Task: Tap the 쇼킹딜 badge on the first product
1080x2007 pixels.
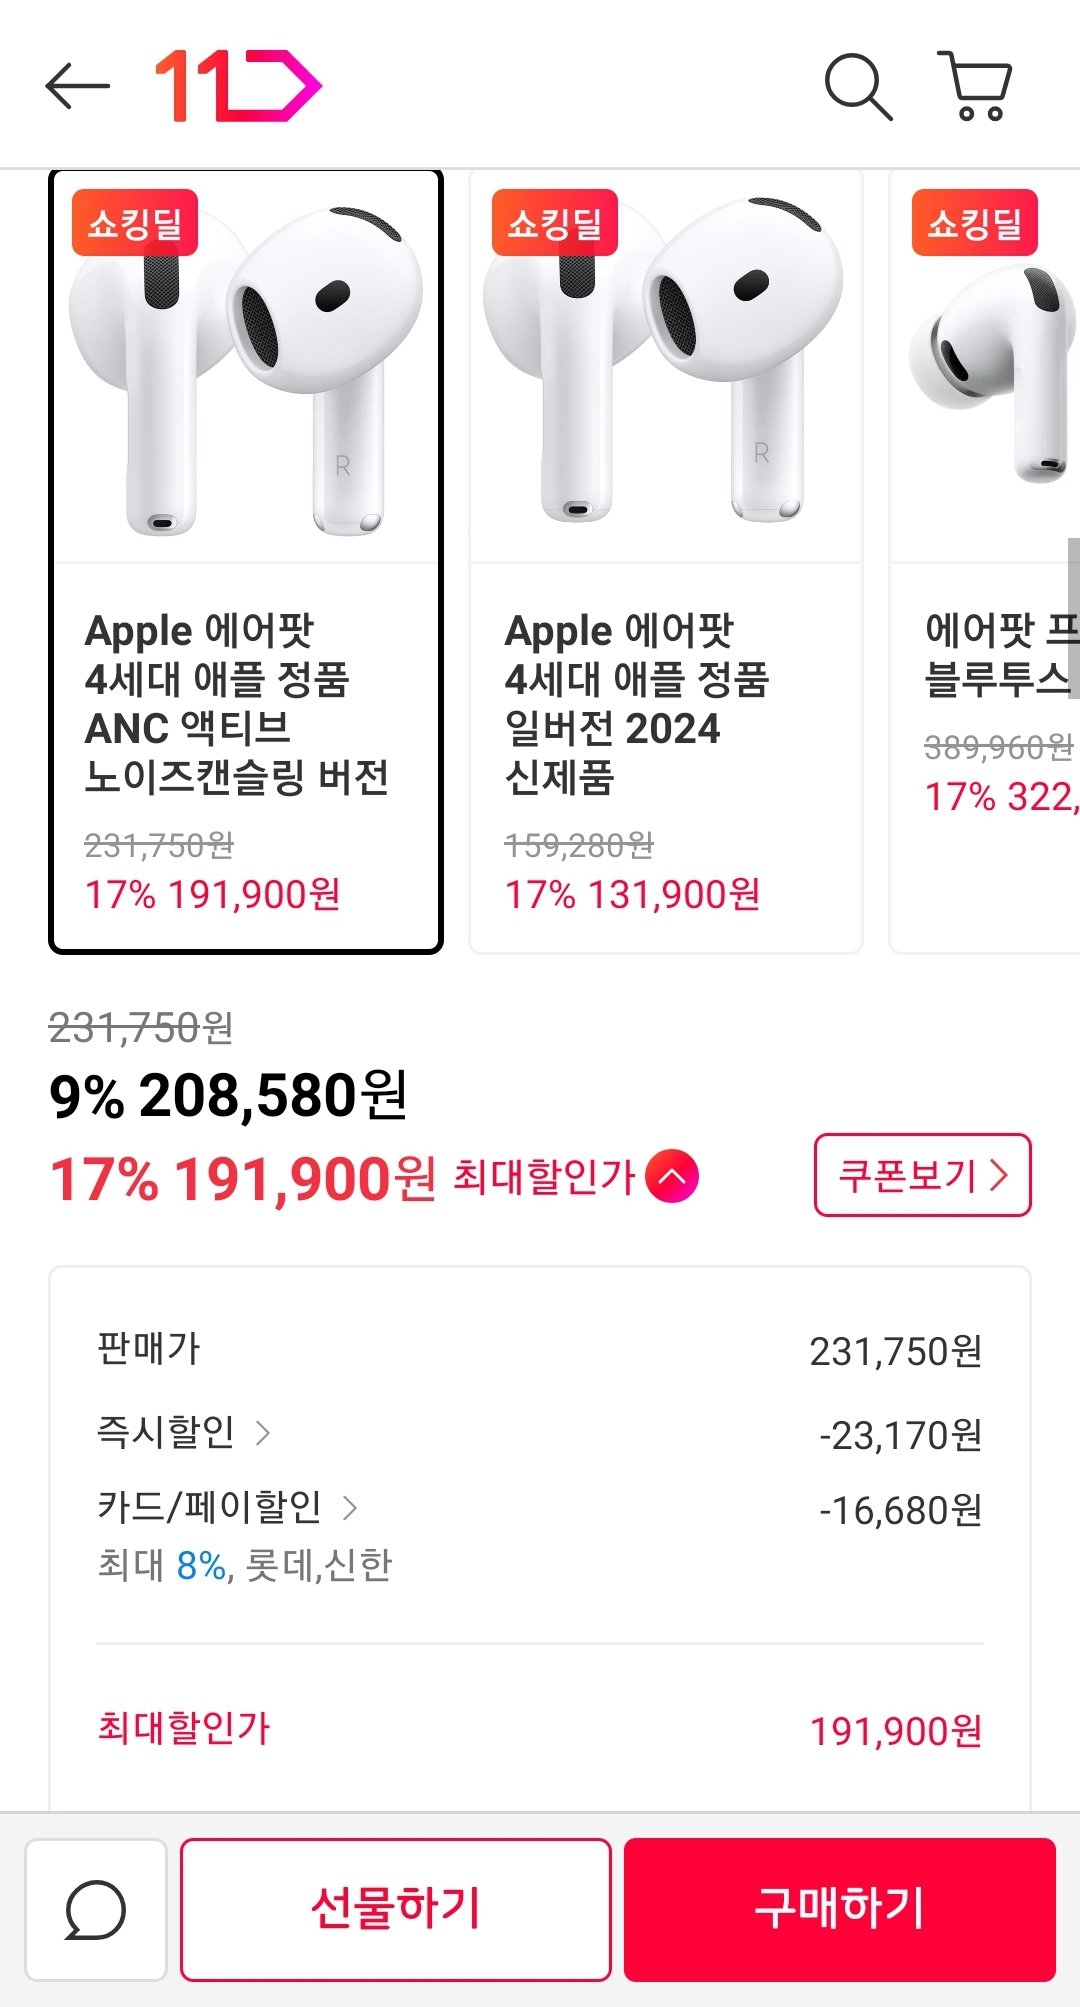Action: 135,223
